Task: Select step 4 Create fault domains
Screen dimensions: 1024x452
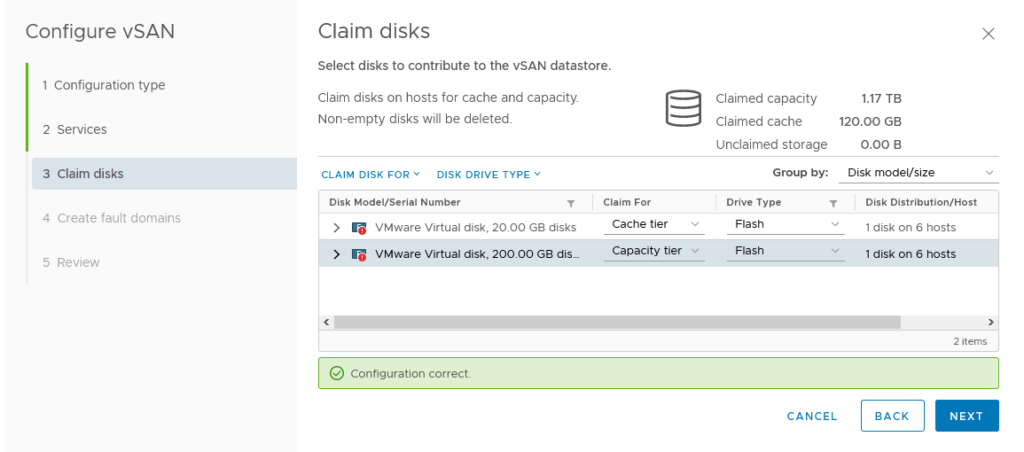Action: [x=112, y=218]
